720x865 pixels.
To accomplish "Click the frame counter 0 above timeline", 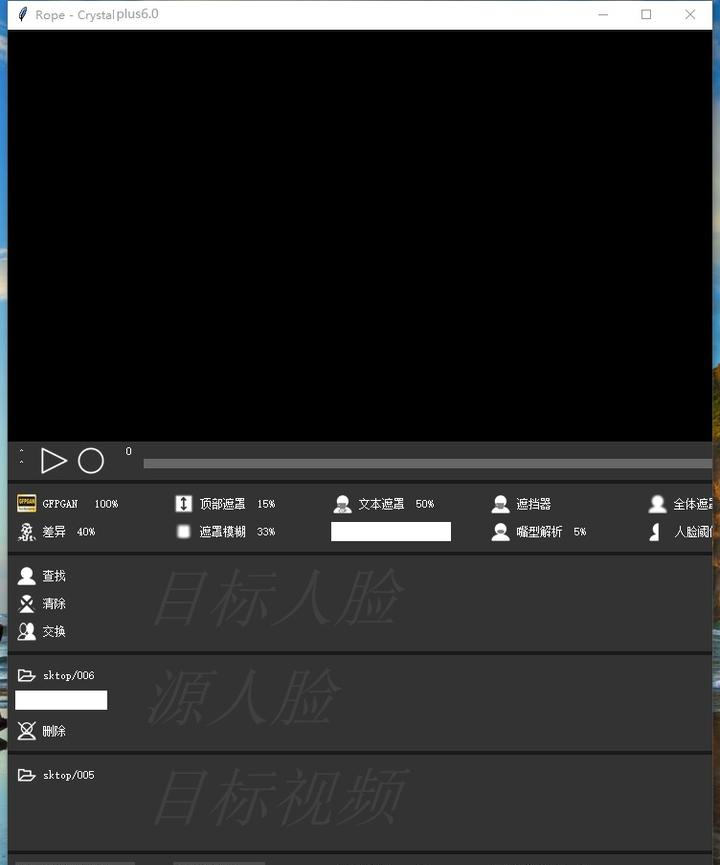I will (x=129, y=451).
